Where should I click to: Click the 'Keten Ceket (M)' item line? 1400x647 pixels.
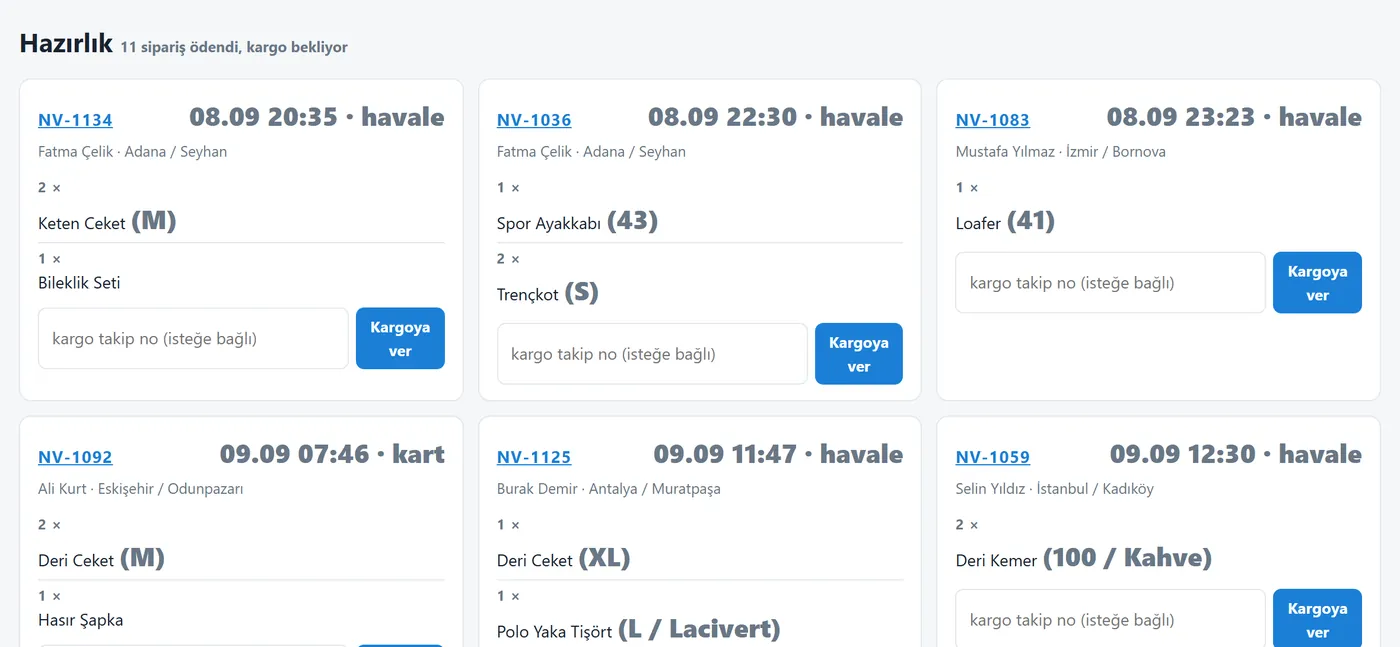(107, 221)
